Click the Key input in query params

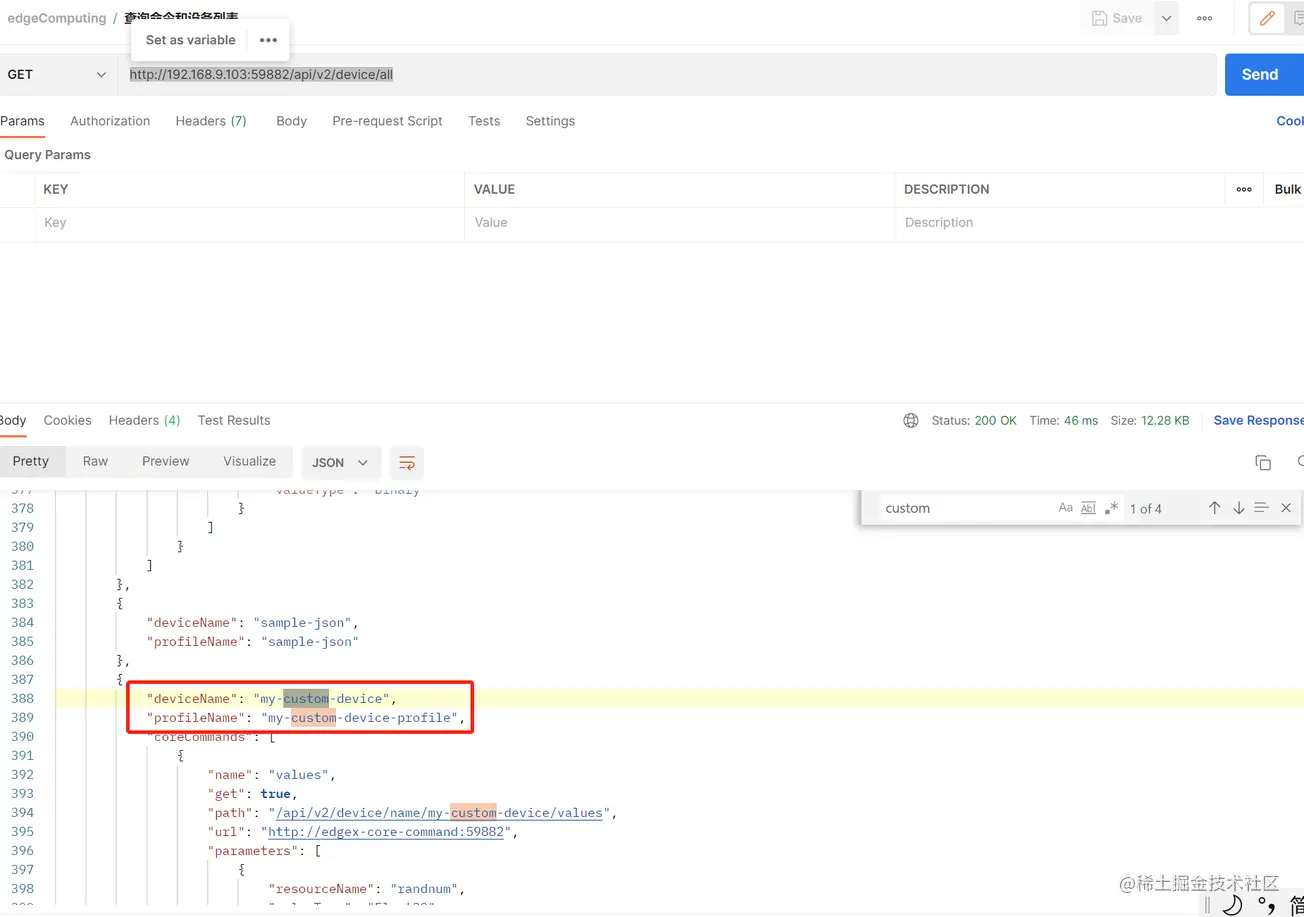250,223
